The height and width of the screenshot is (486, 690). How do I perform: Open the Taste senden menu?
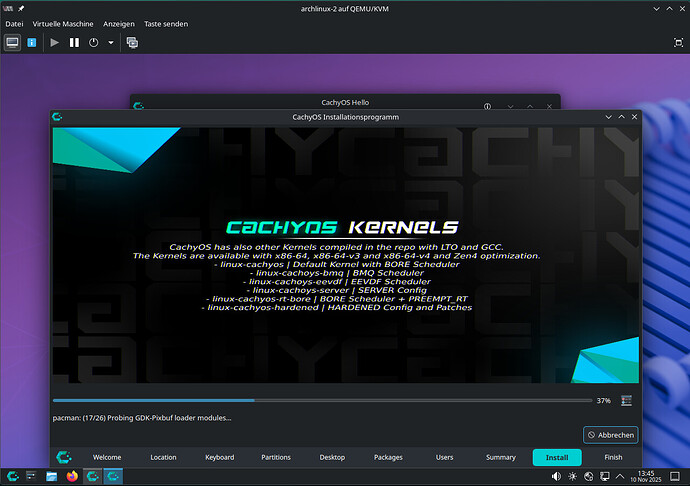[x=166, y=24]
